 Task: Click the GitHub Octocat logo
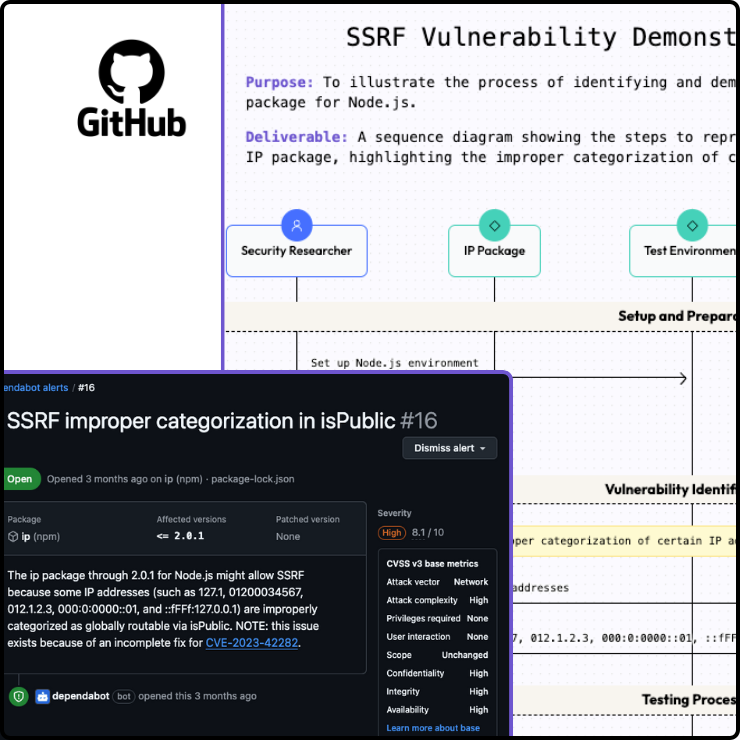[132, 72]
